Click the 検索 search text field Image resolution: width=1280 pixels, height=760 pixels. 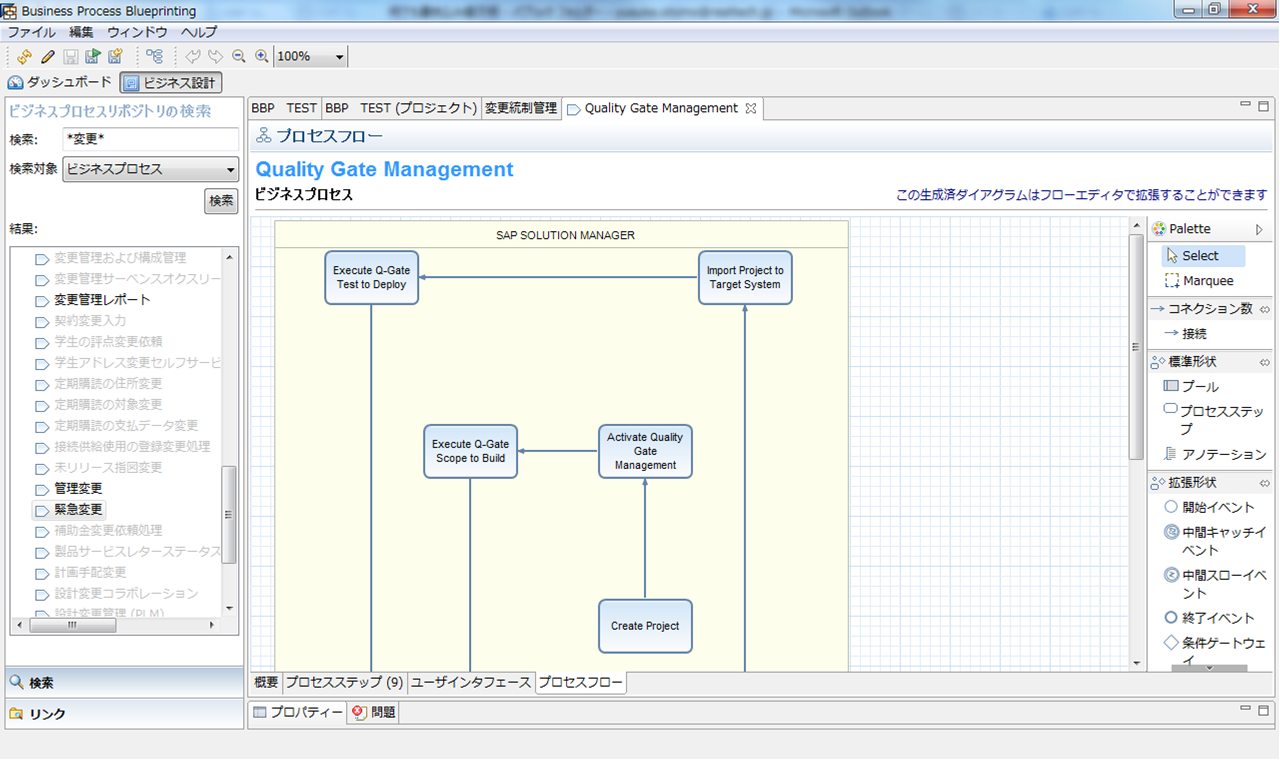tap(151, 139)
